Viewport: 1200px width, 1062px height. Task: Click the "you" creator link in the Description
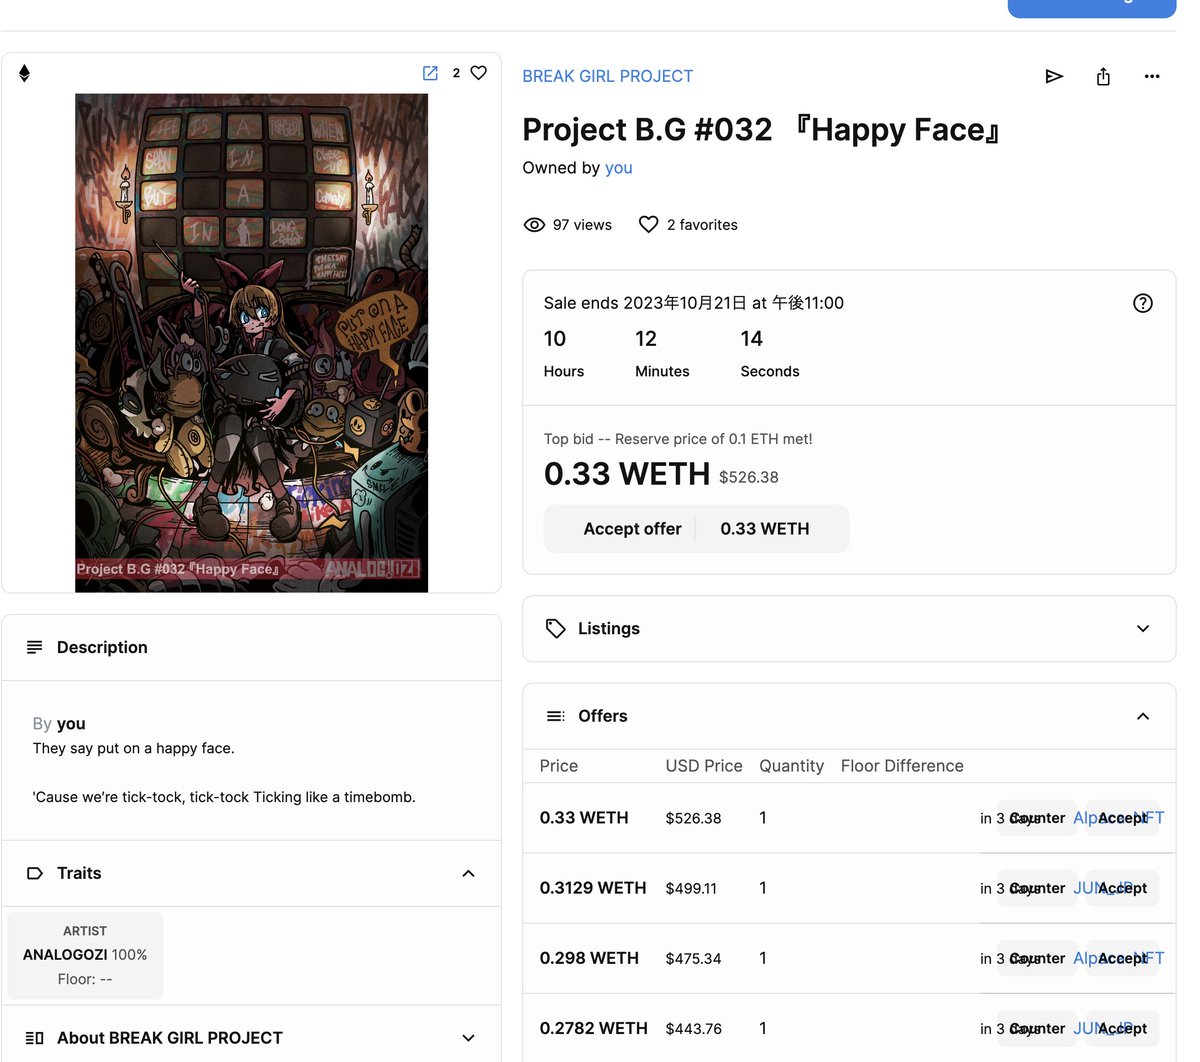[x=71, y=723]
